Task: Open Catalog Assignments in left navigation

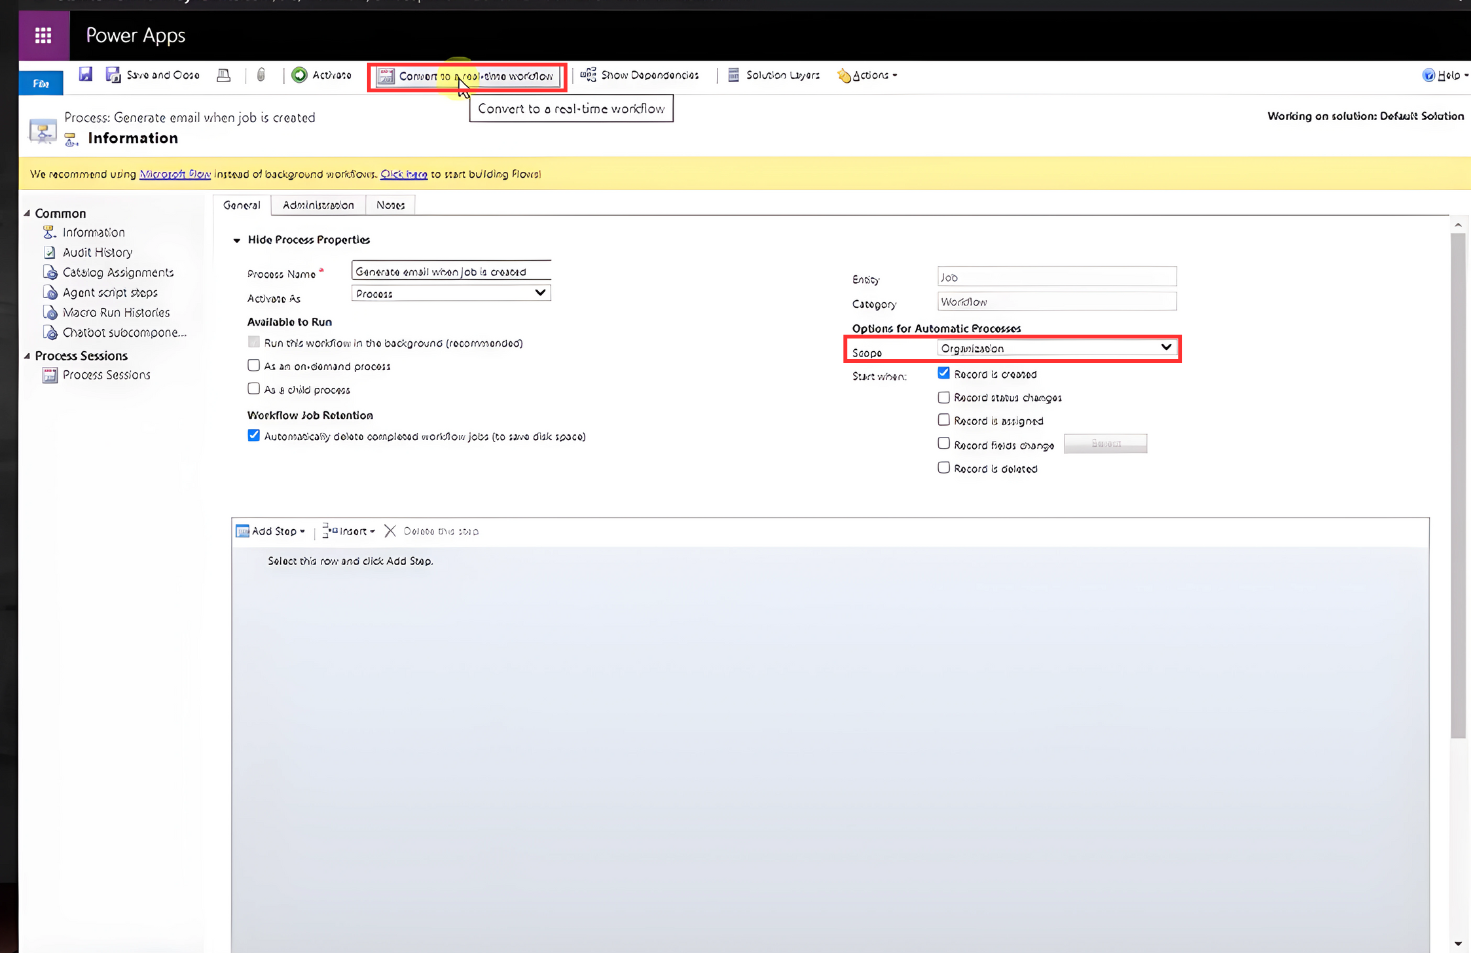Action: click(118, 272)
